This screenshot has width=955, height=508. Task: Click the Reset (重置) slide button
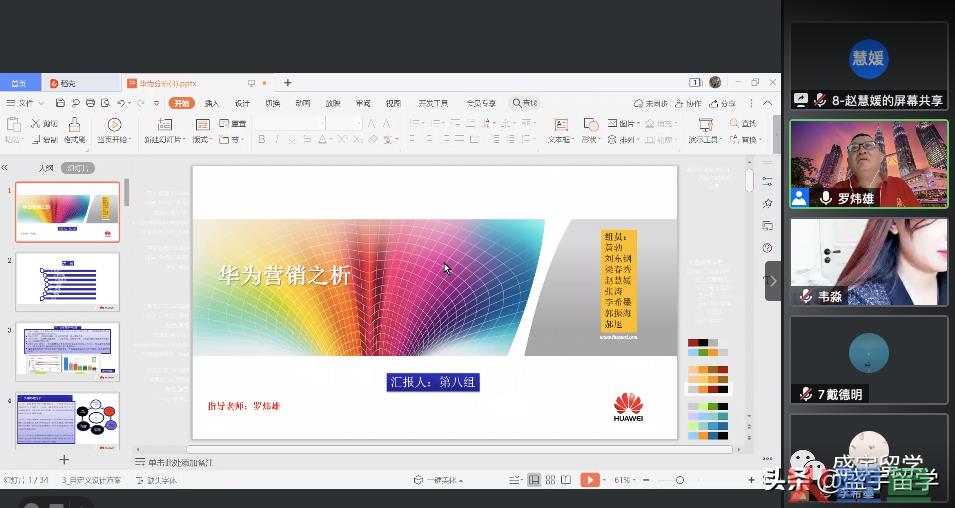pyautogui.click(x=232, y=124)
